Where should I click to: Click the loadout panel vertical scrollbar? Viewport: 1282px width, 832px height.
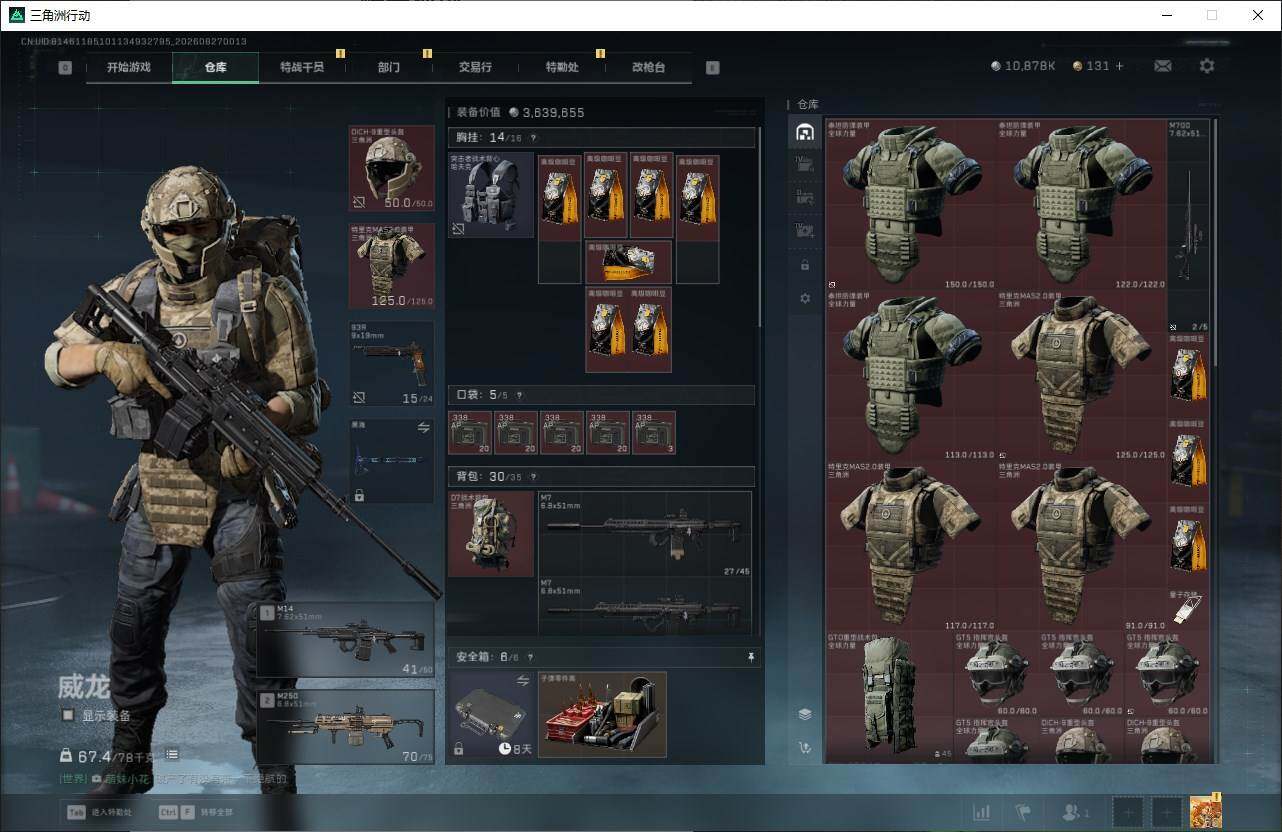[x=760, y=225]
